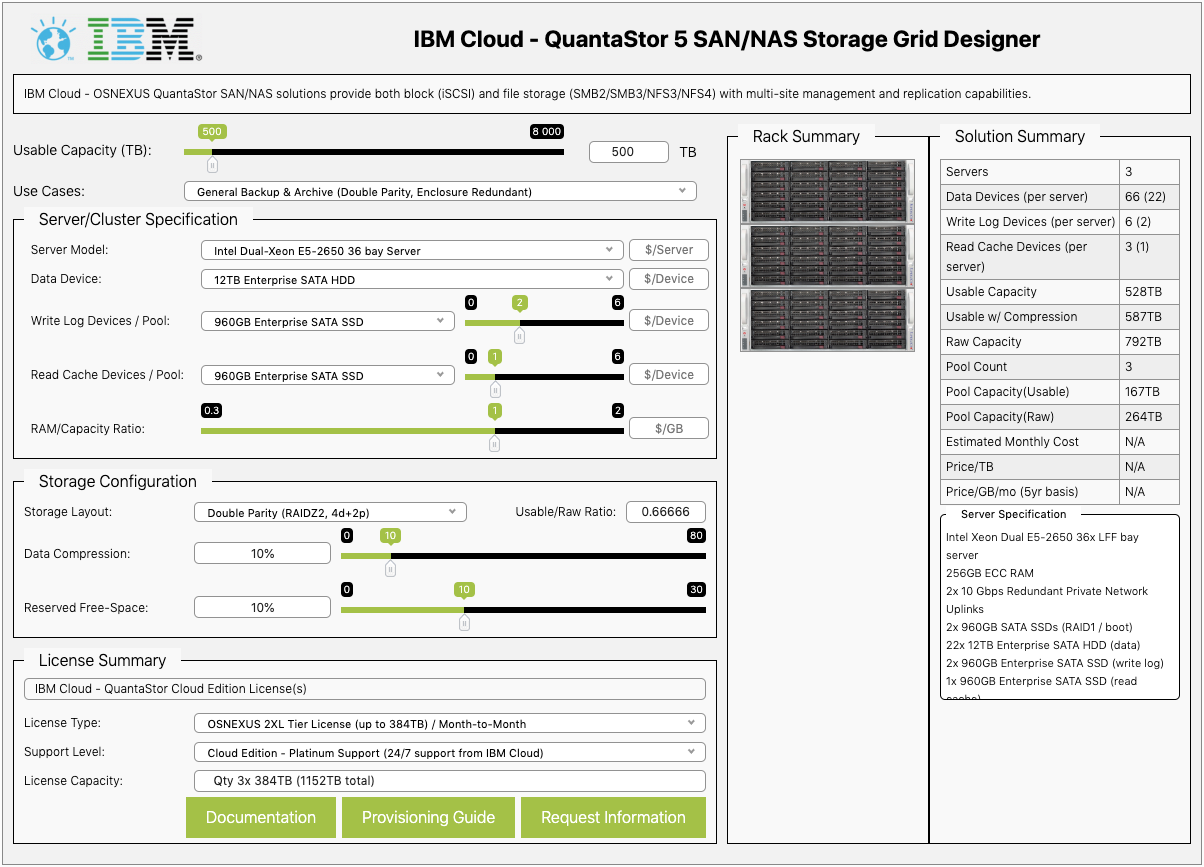Image resolution: width=1204 pixels, height=867 pixels.
Task: Click the Data Device $/Device field
Action: click(x=669, y=279)
